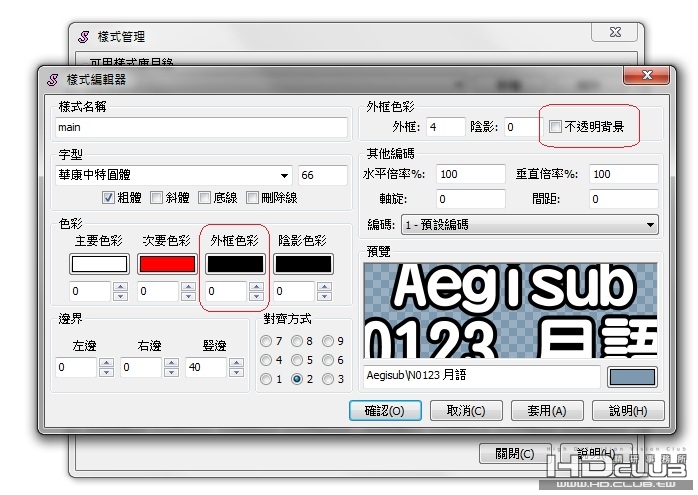
Task: Enable the 刪除線 strikeout checkbox
Action: click(252, 198)
